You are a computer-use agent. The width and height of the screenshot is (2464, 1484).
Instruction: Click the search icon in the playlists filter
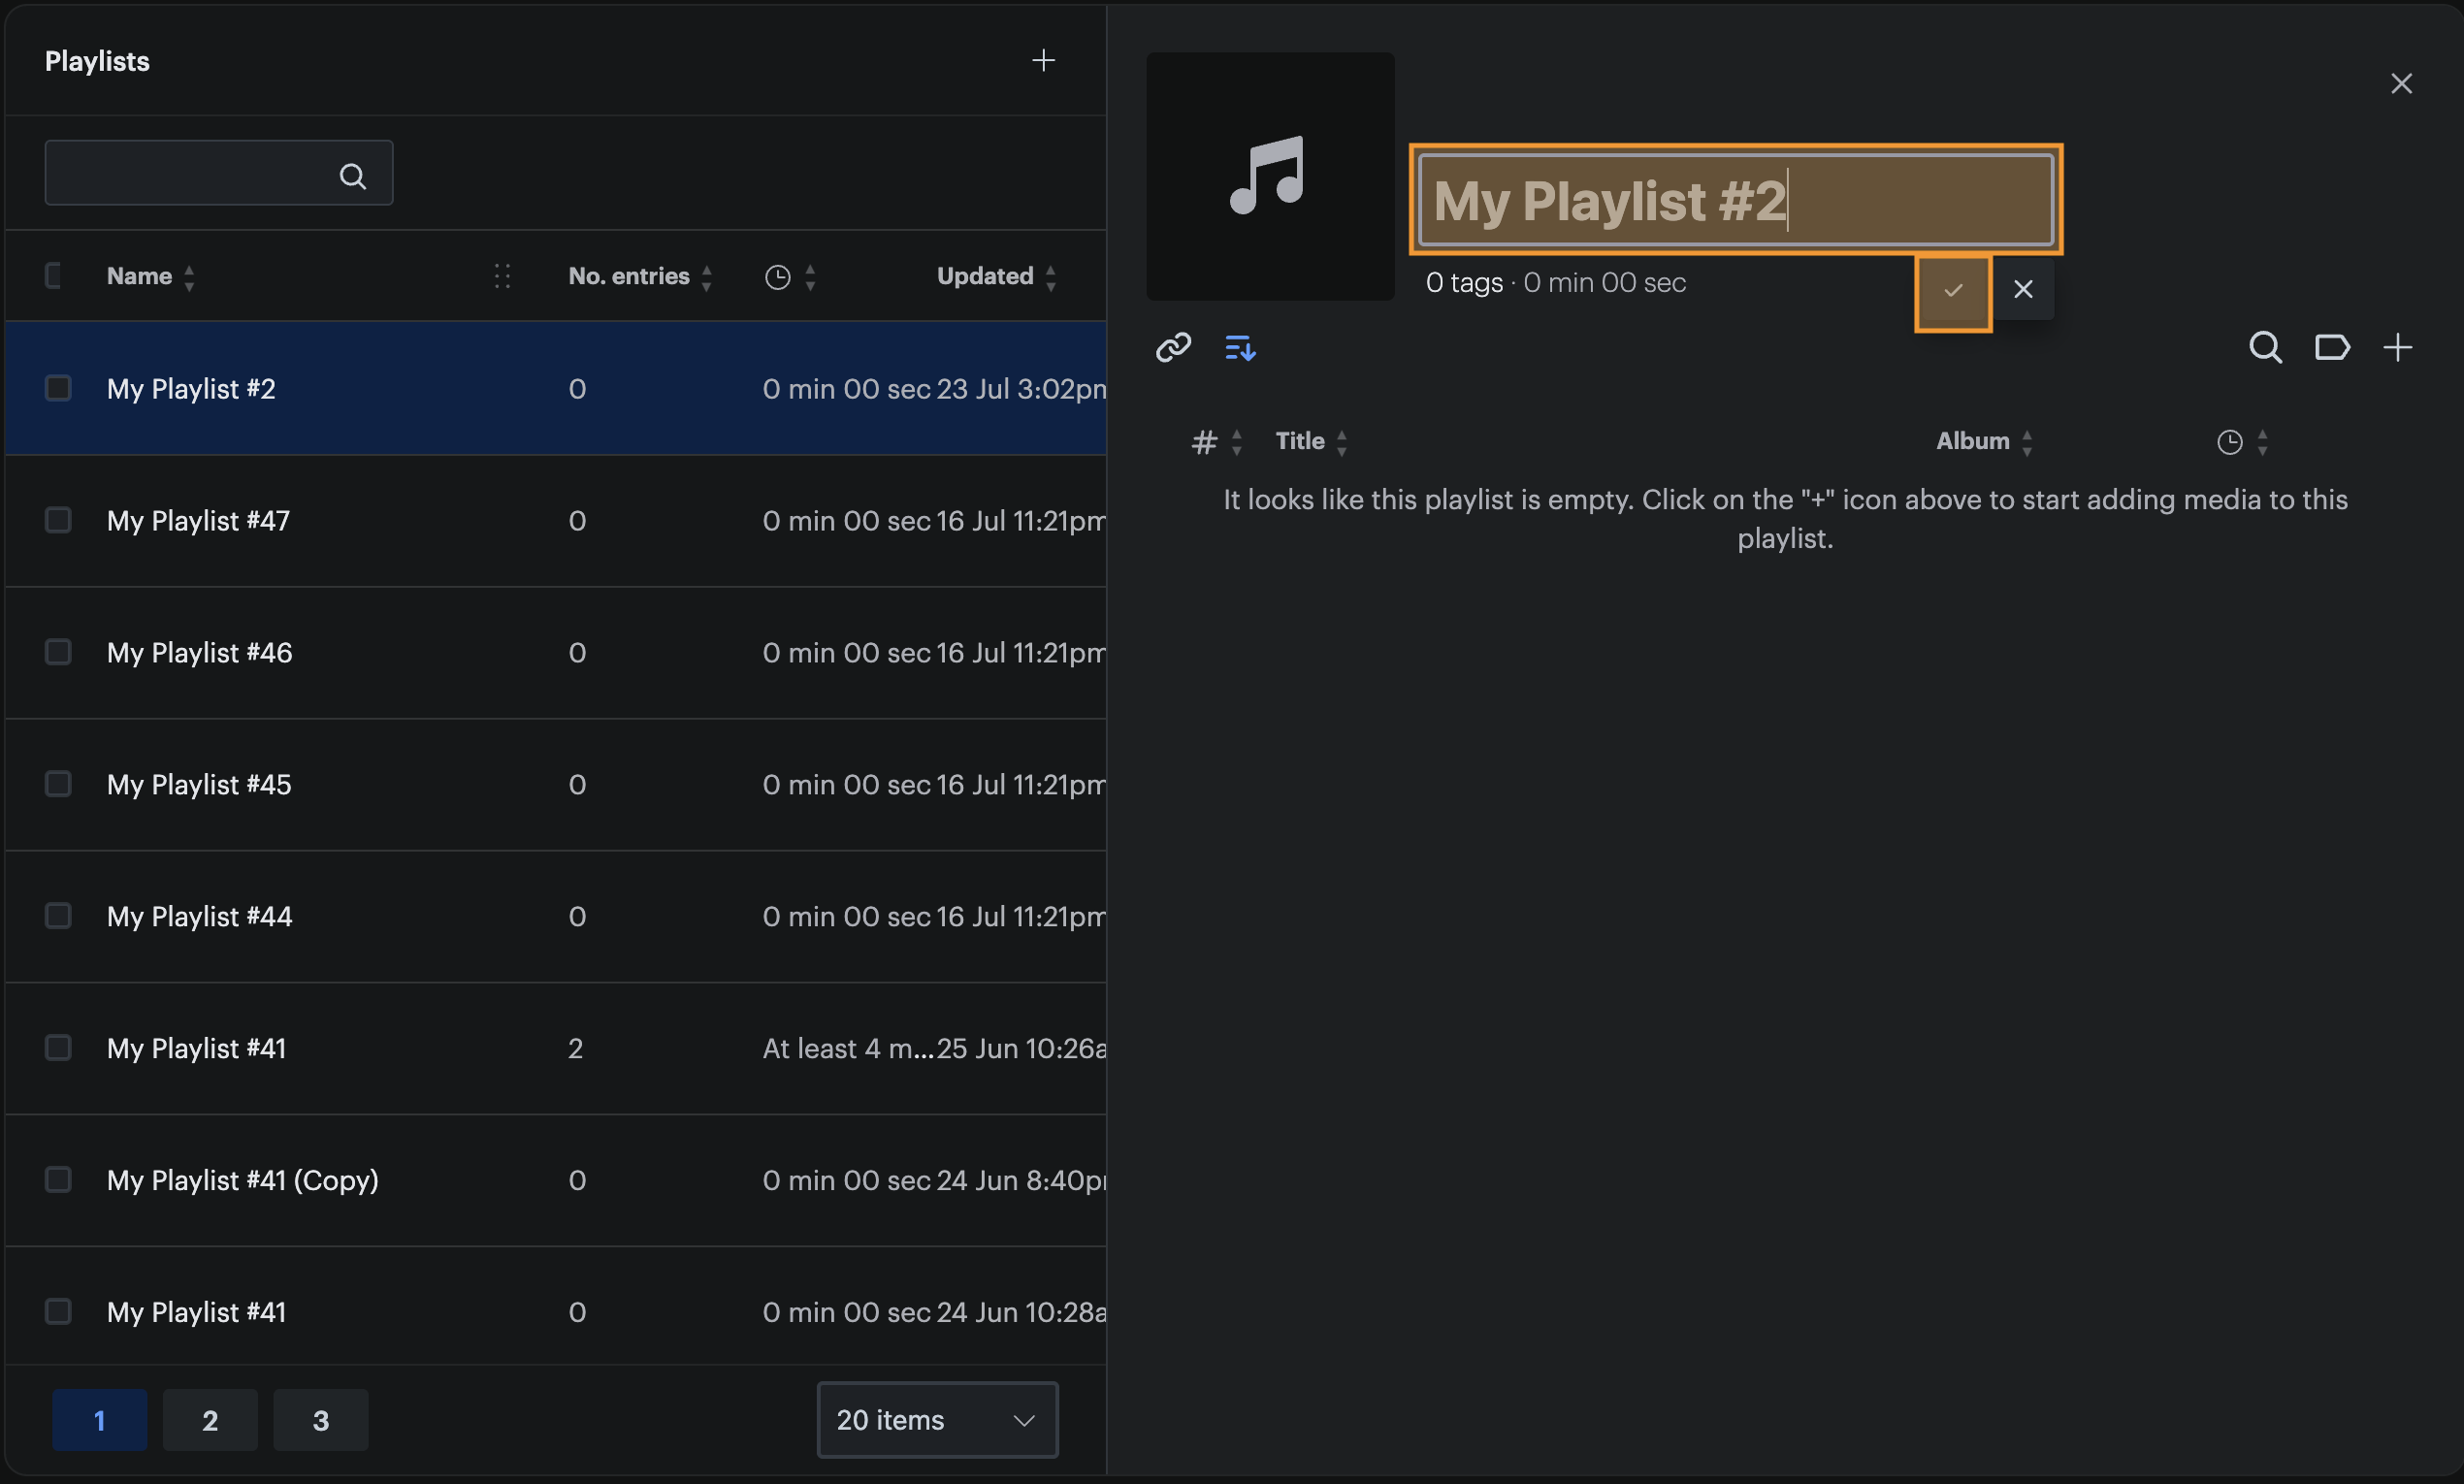[352, 176]
